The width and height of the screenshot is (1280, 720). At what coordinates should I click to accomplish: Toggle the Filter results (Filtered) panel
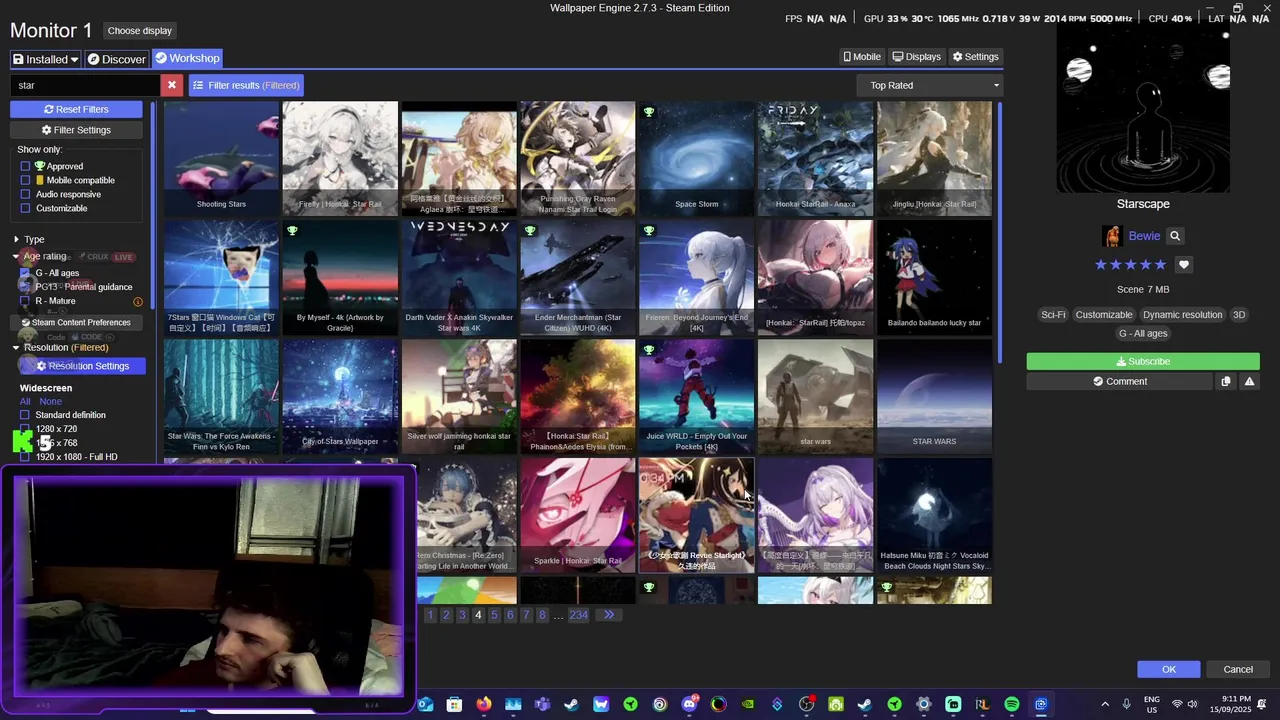(x=246, y=85)
